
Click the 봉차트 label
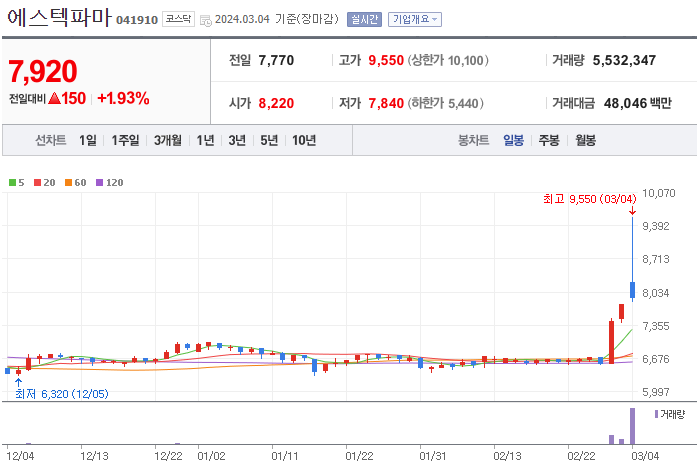473,140
